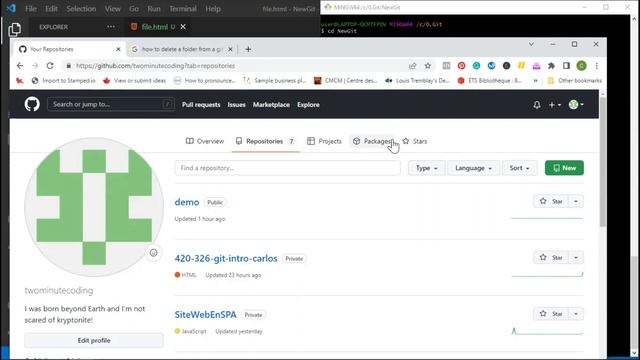
Task: Open the File menu in VS Code
Action: [x=31, y=9]
